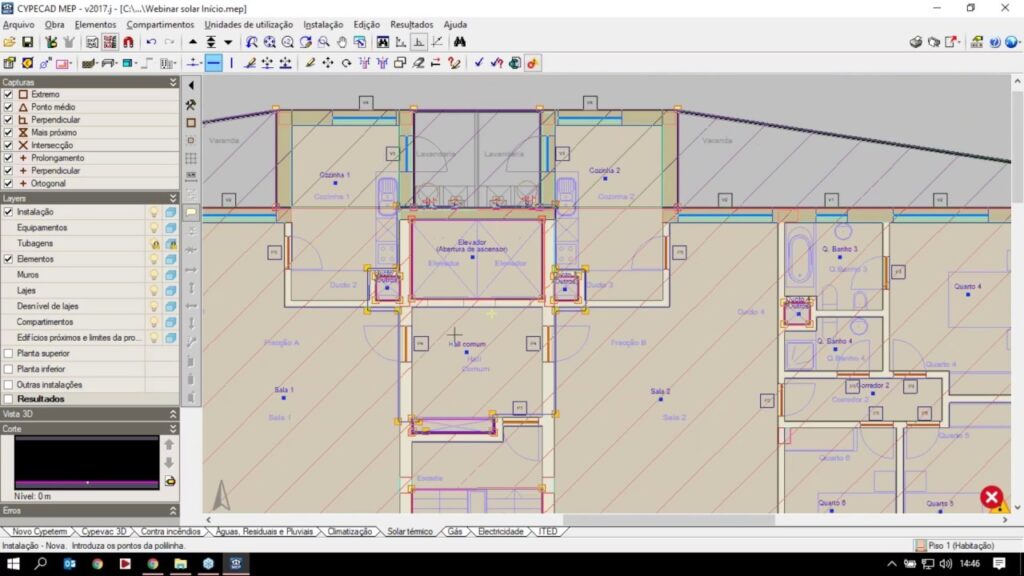Select the horizontal pipe drawing tool
1024x576 pixels.
[213, 63]
